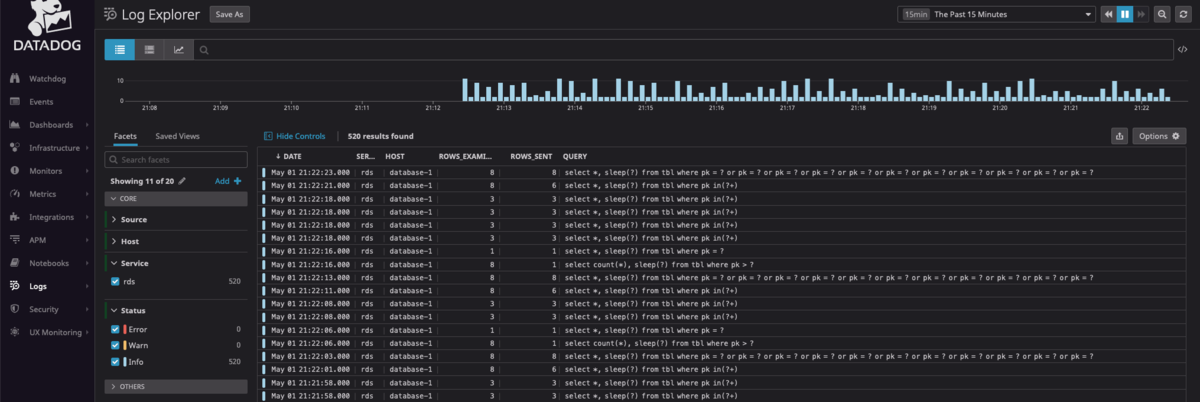Expand the OTHERS facet group
This screenshot has height=402, width=1200.
pos(176,386)
